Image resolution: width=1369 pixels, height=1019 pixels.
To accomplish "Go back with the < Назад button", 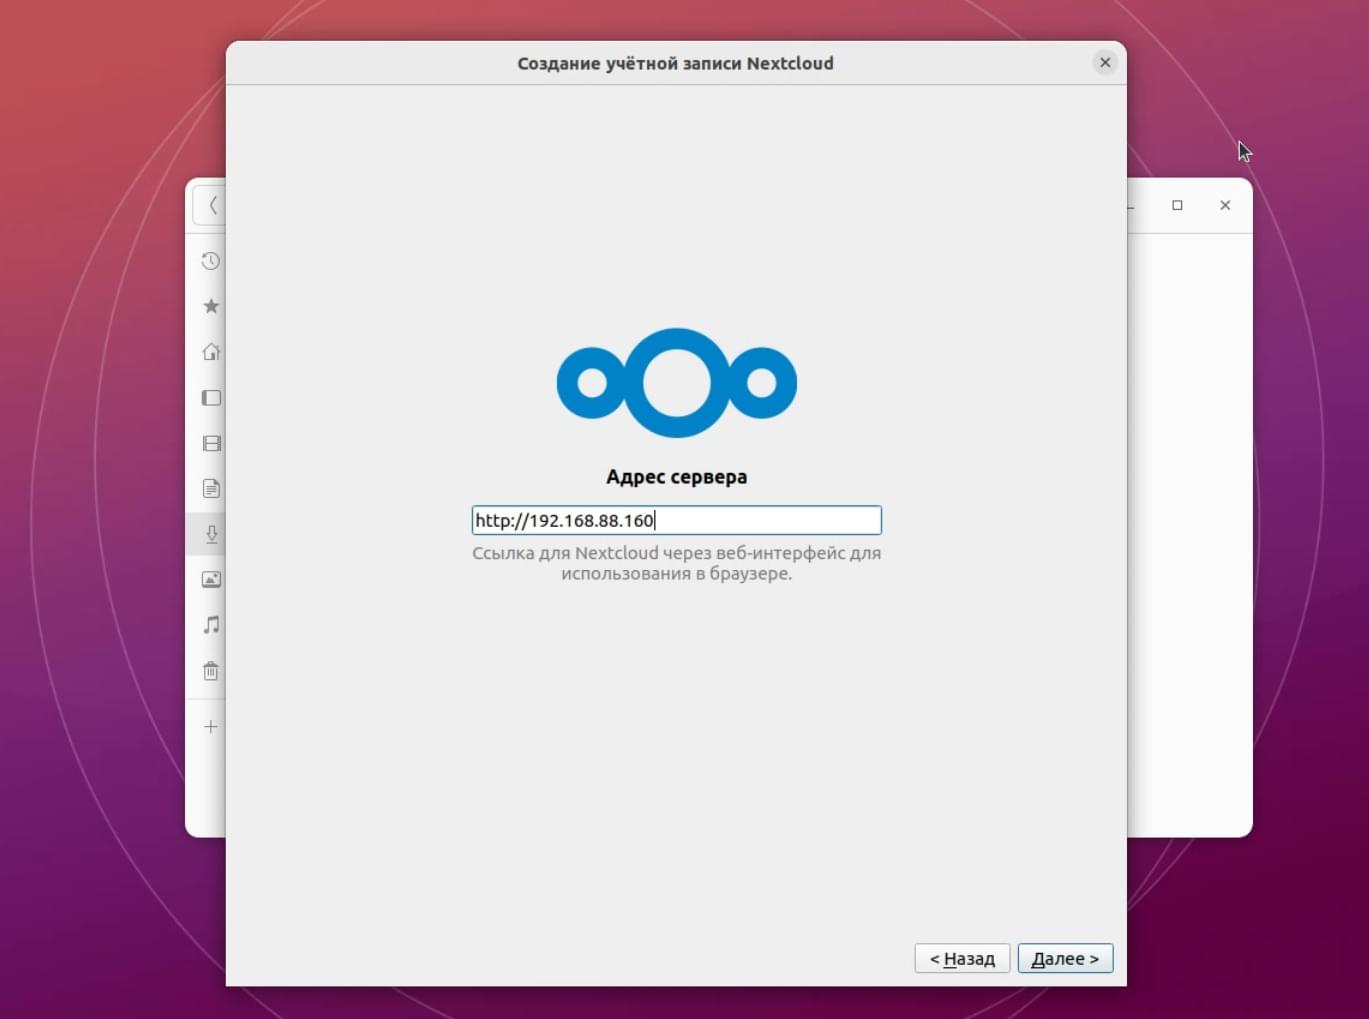I will [962, 958].
